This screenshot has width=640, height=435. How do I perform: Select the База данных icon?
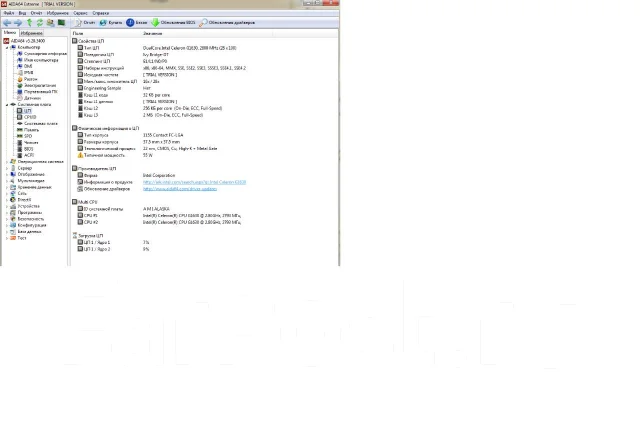tap(13, 232)
